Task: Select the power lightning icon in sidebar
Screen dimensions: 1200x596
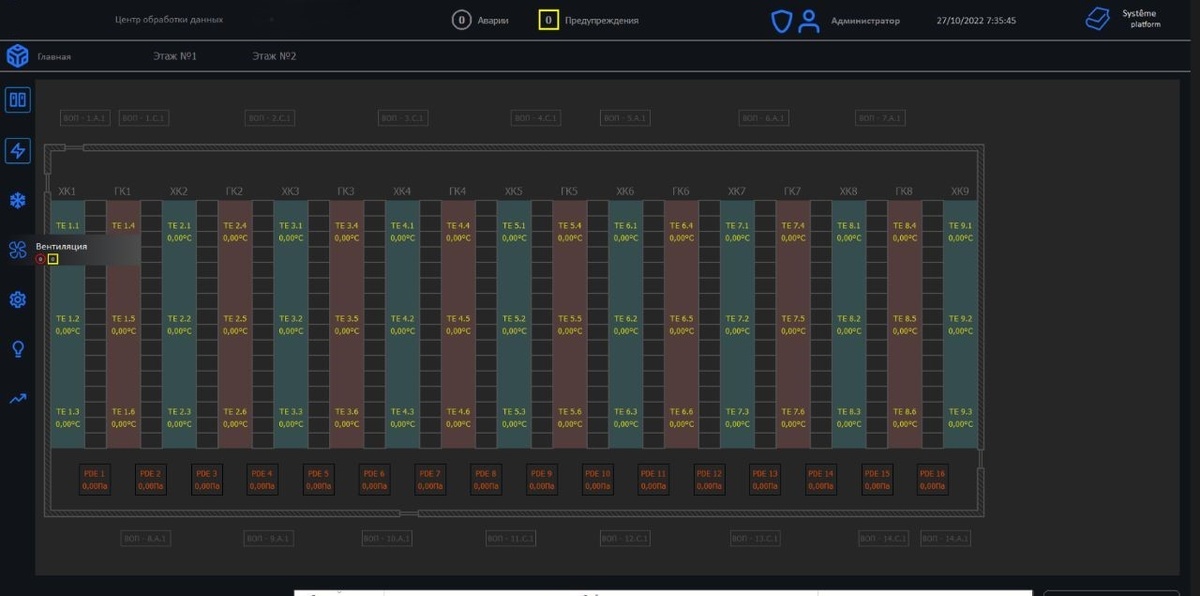Action: point(17,149)
